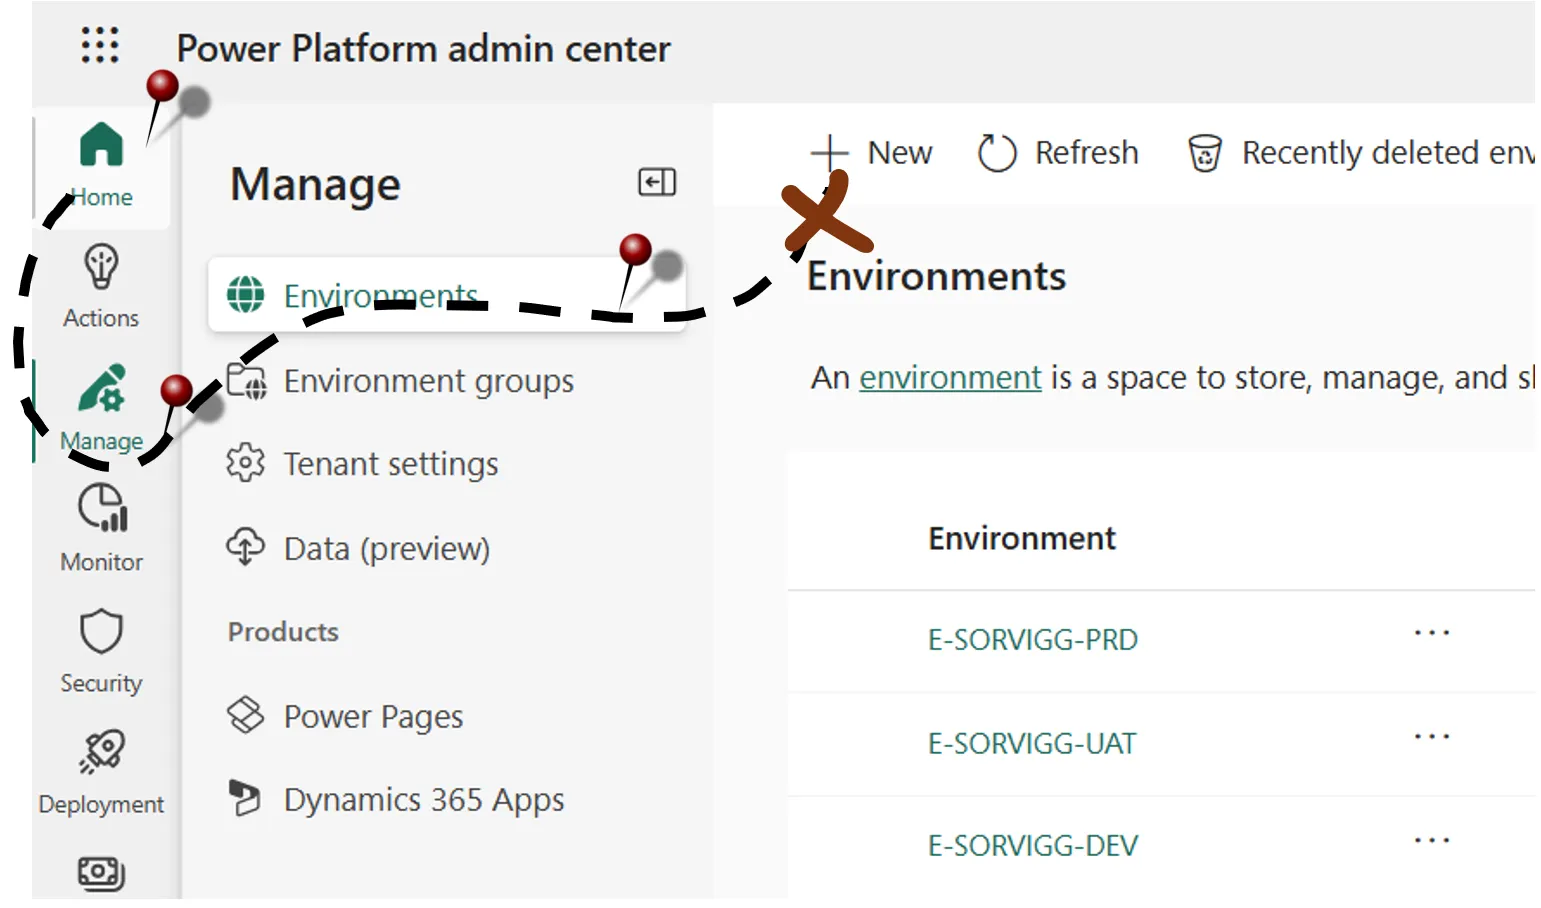1541x908 pixels.
Task: Follow the environment hyperlink in description
Action: pos(950,378)
